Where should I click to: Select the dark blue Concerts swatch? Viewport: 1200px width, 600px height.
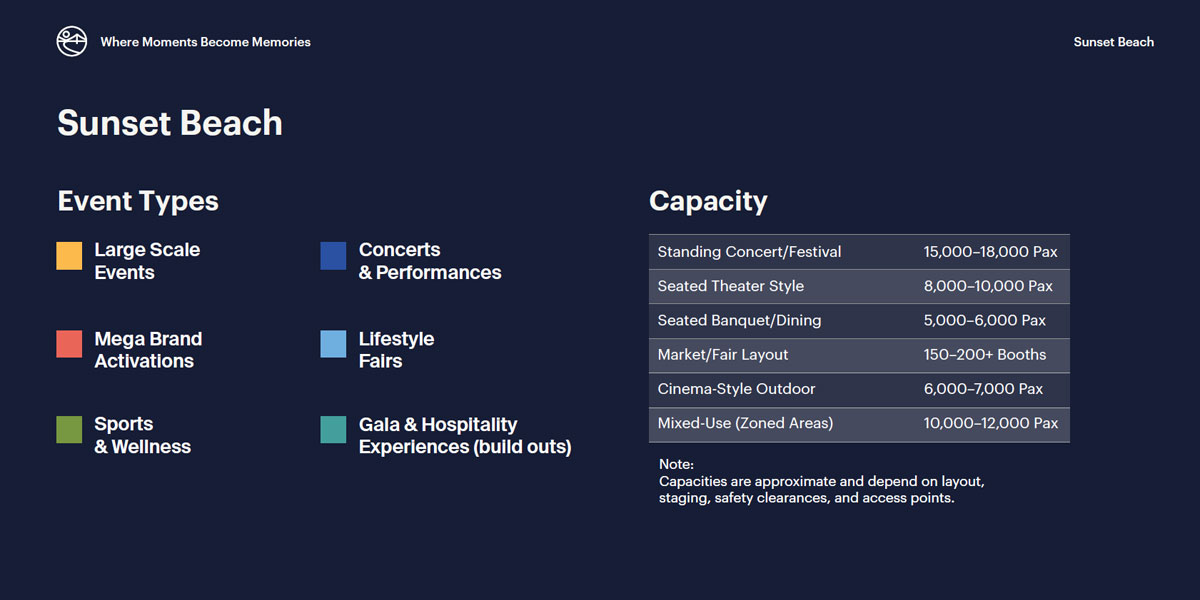[333, 255]
